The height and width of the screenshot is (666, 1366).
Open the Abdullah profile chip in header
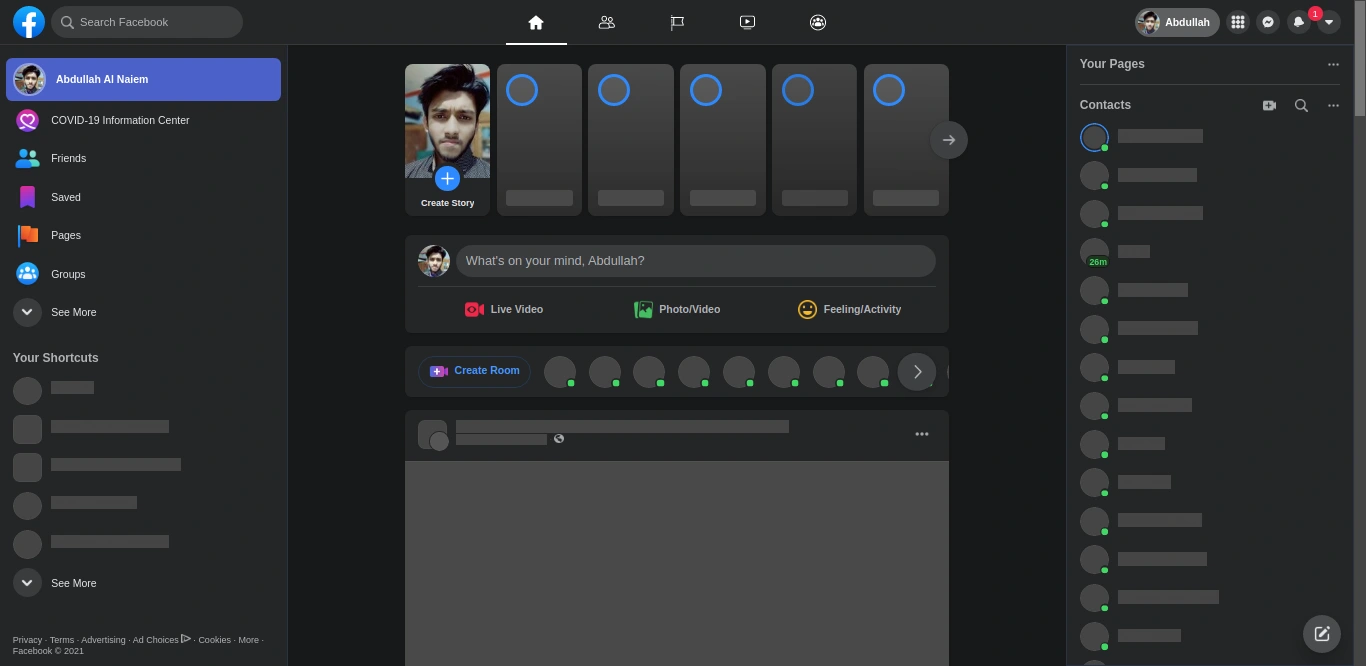(x=1177, y=22)
